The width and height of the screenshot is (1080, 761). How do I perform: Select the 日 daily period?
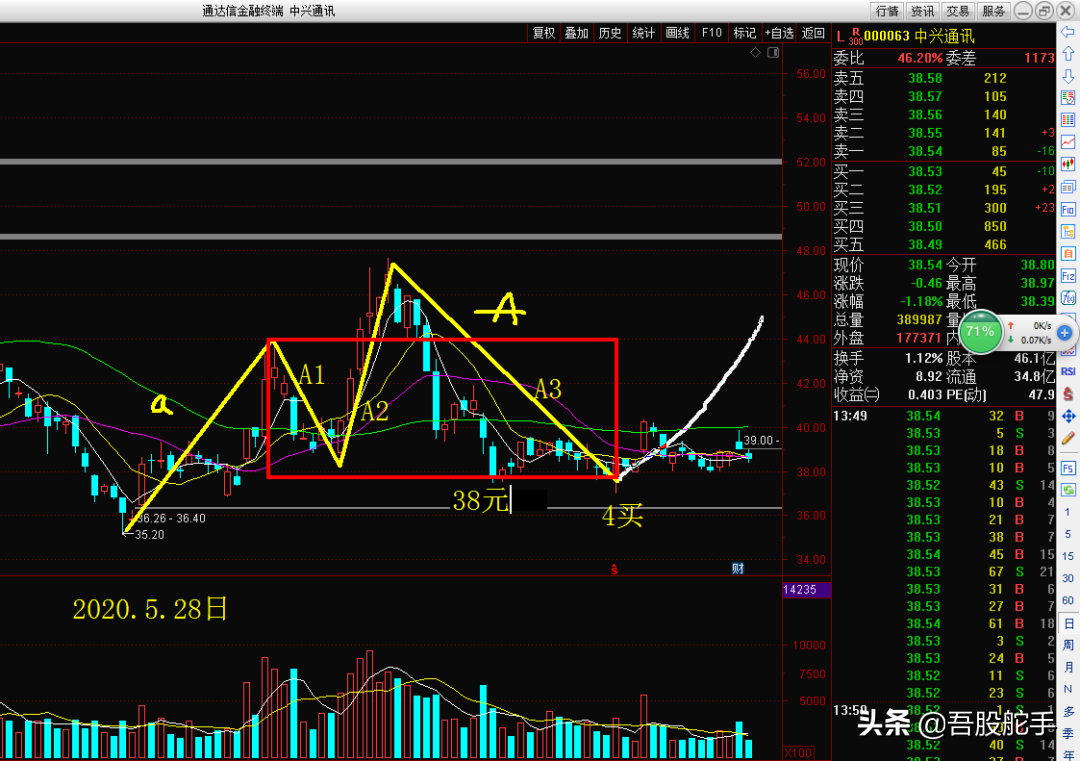1068,624
